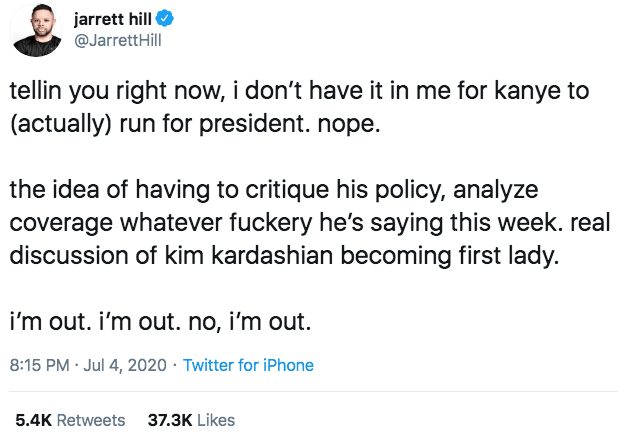
Task: View the 5.4K Retweets list
Action: (69, 420)
